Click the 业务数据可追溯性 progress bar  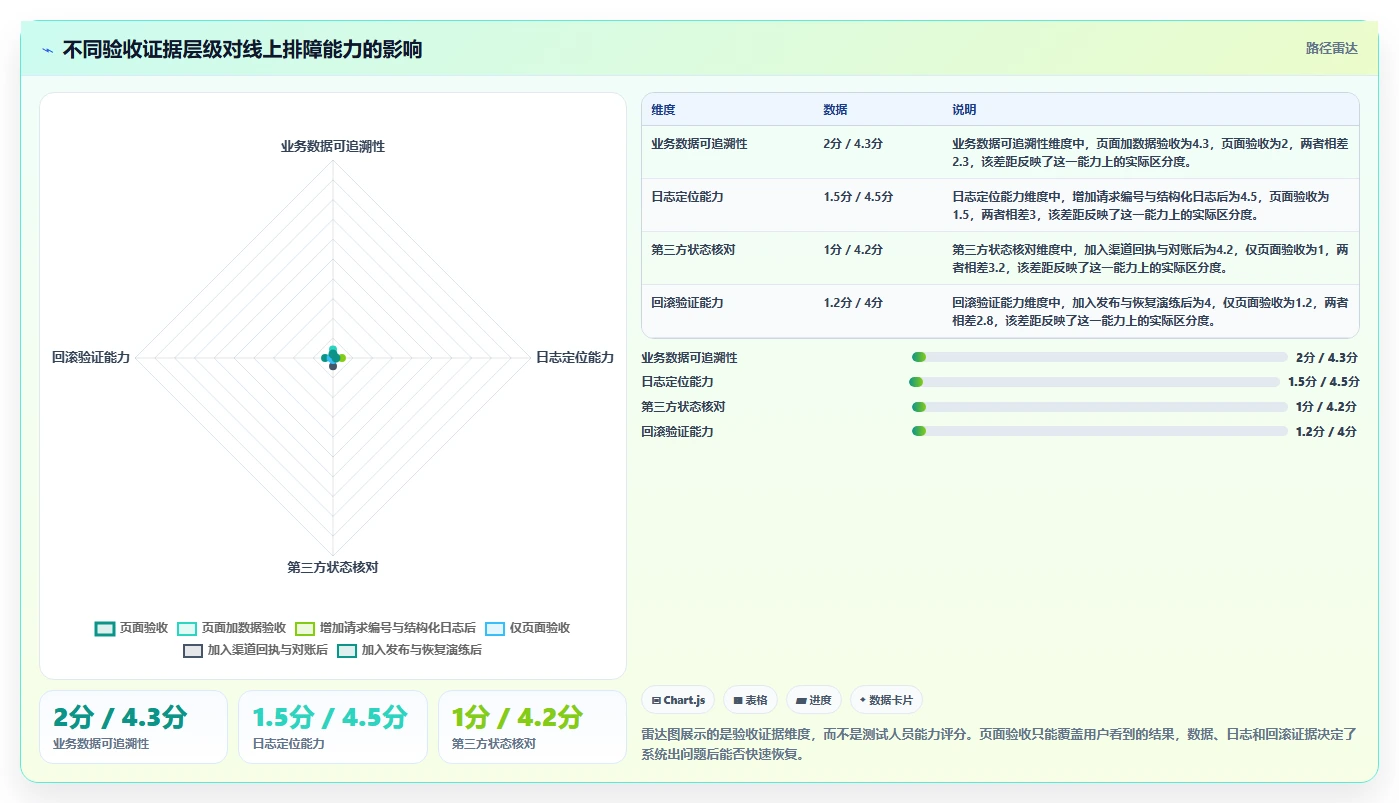point(1100,357)
